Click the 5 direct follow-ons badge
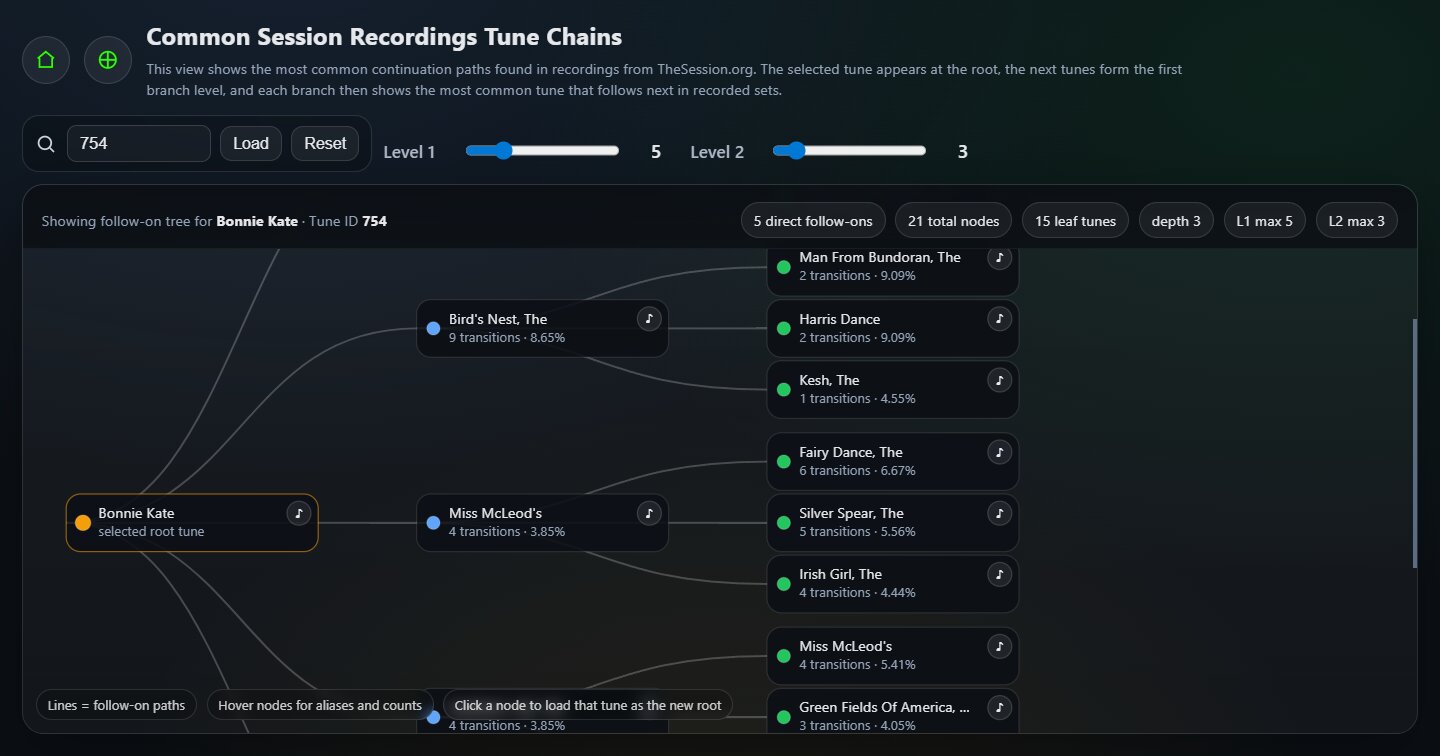The height and width of the screenshot is (756, 1440). 813,220
